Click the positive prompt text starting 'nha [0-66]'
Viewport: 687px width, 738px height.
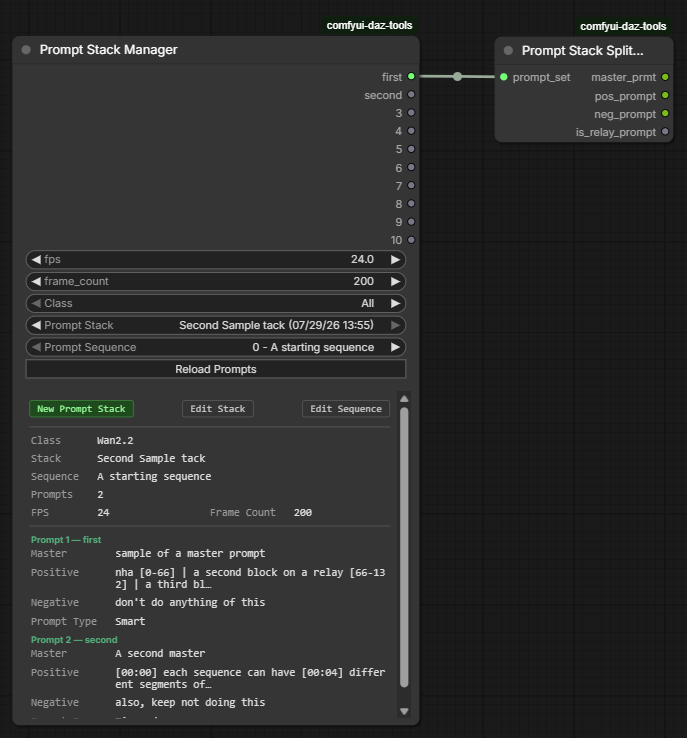tap(250, 578)
